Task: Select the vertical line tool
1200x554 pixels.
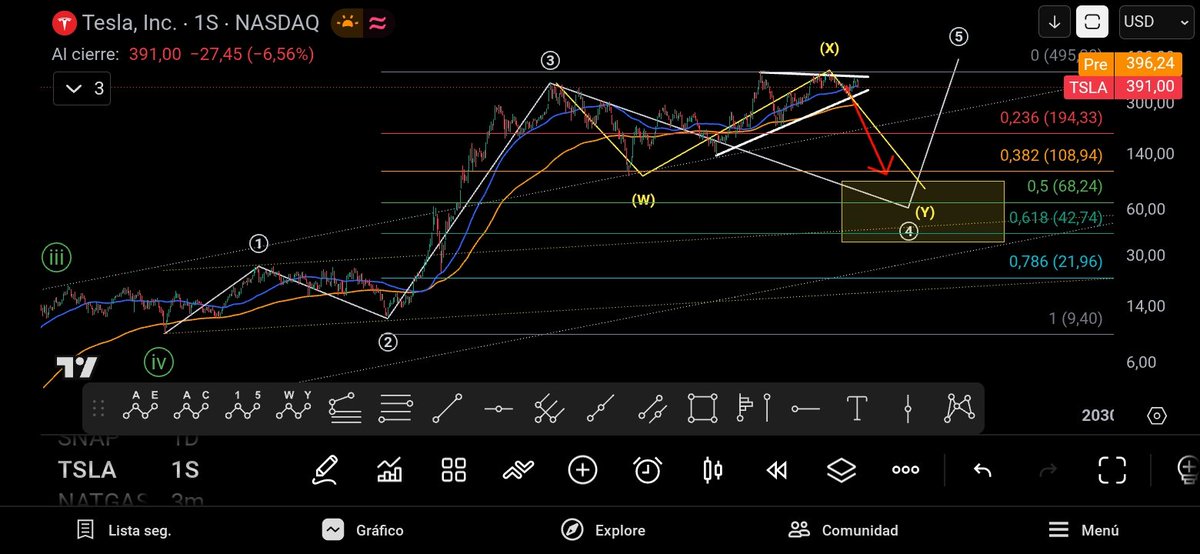Action: pyautogui.click(x=907, y=408)
